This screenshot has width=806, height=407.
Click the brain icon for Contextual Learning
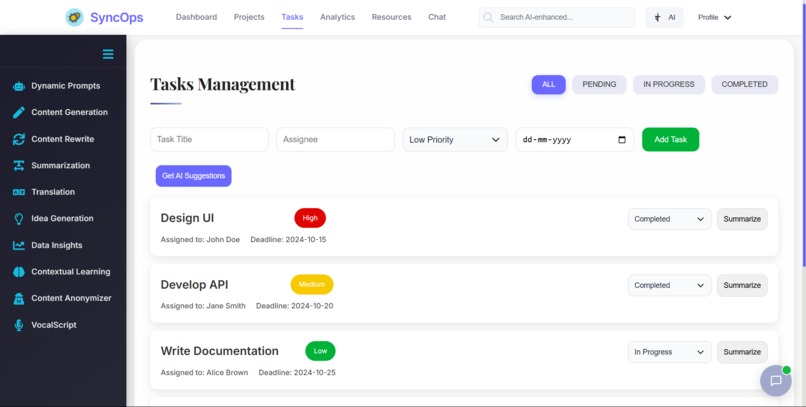[19, 272]
